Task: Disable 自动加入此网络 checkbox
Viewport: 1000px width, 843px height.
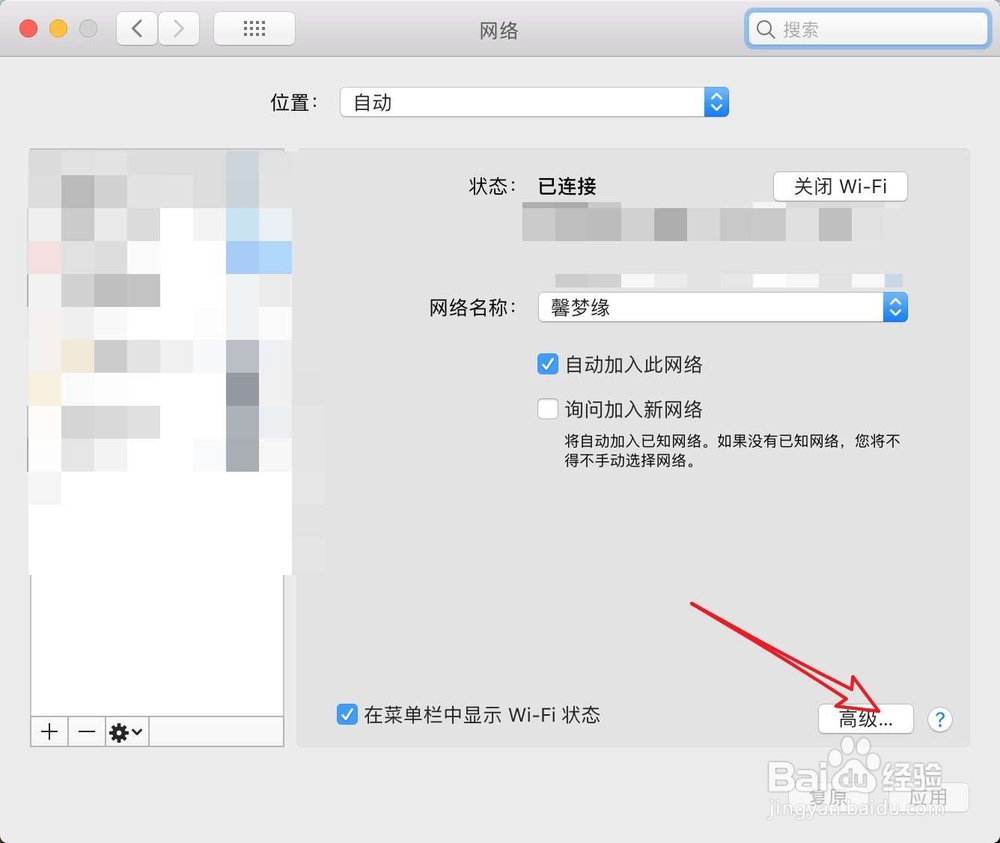Action: pos(547,364)
